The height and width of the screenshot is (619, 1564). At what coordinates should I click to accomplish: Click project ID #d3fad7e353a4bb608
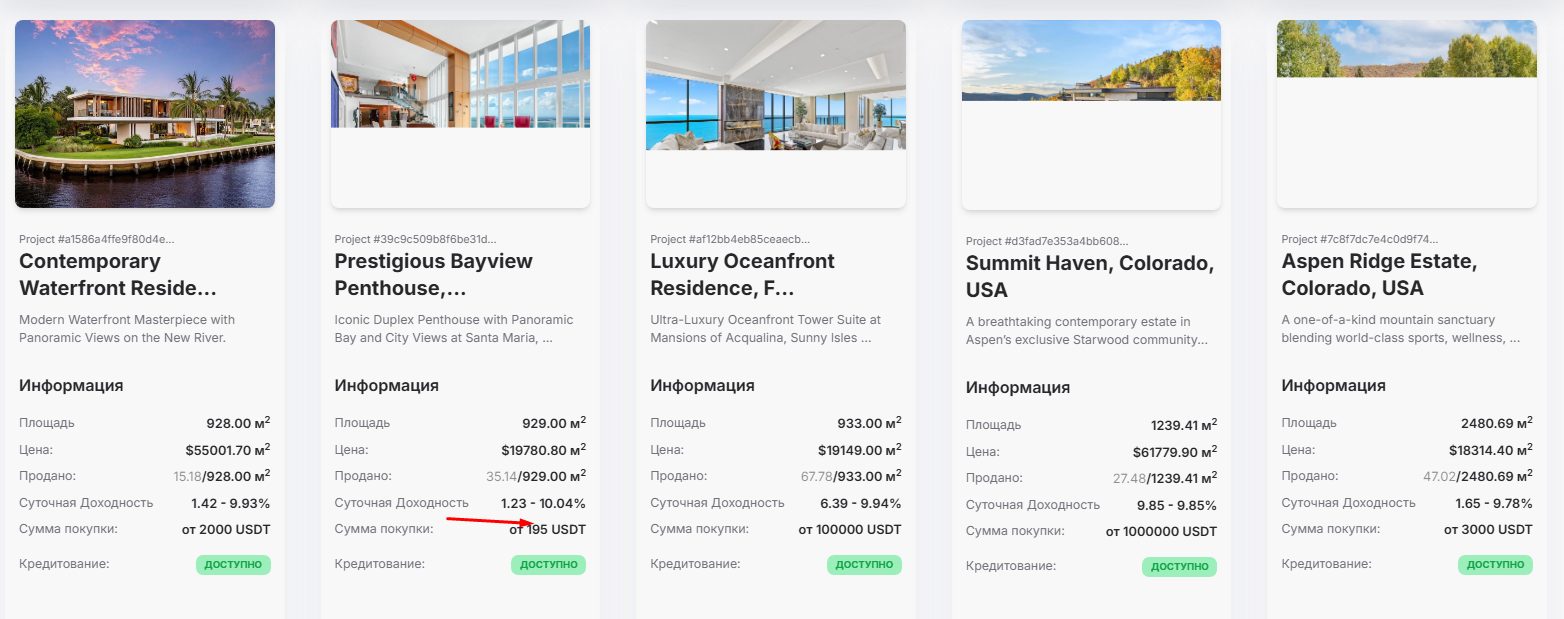1047,242
